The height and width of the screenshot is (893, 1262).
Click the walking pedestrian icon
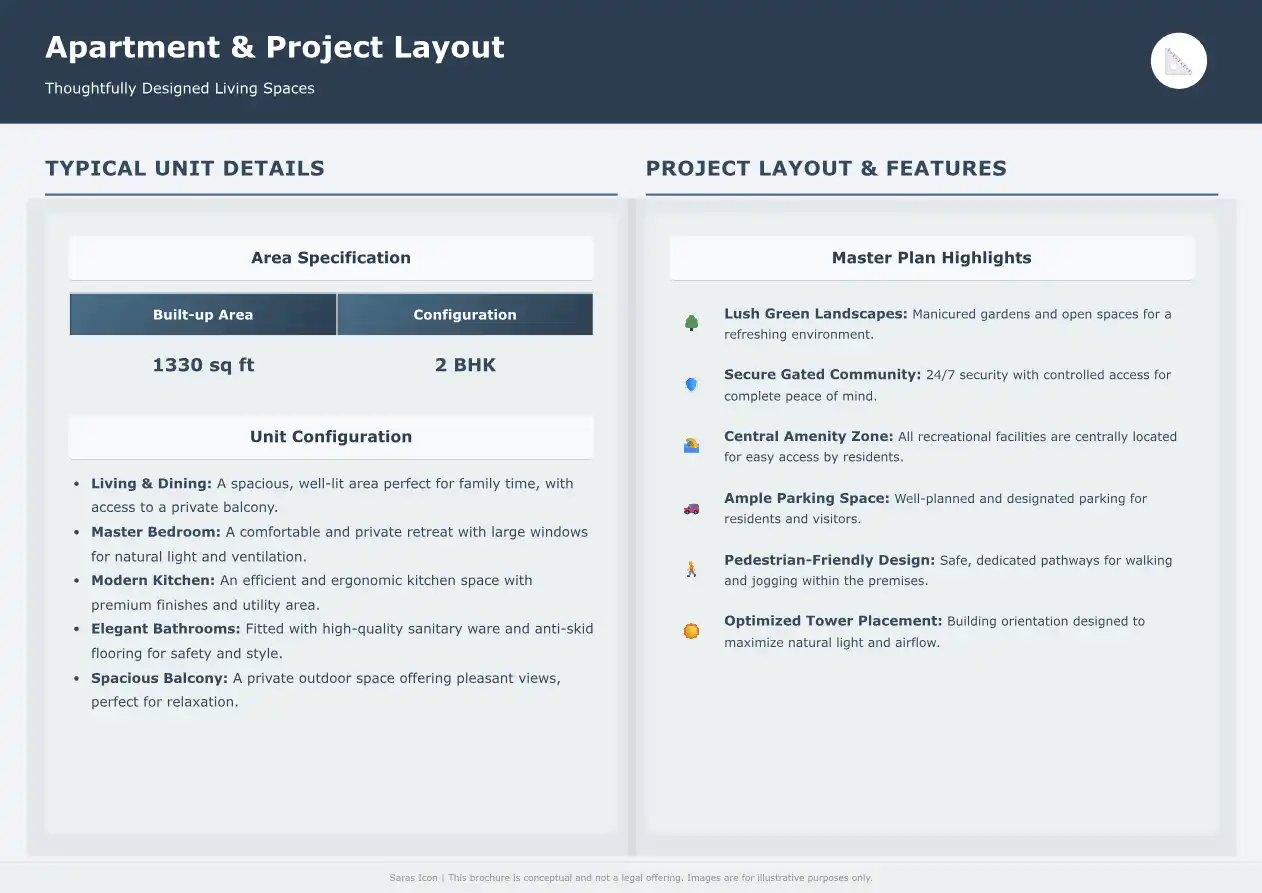point(691,570)
